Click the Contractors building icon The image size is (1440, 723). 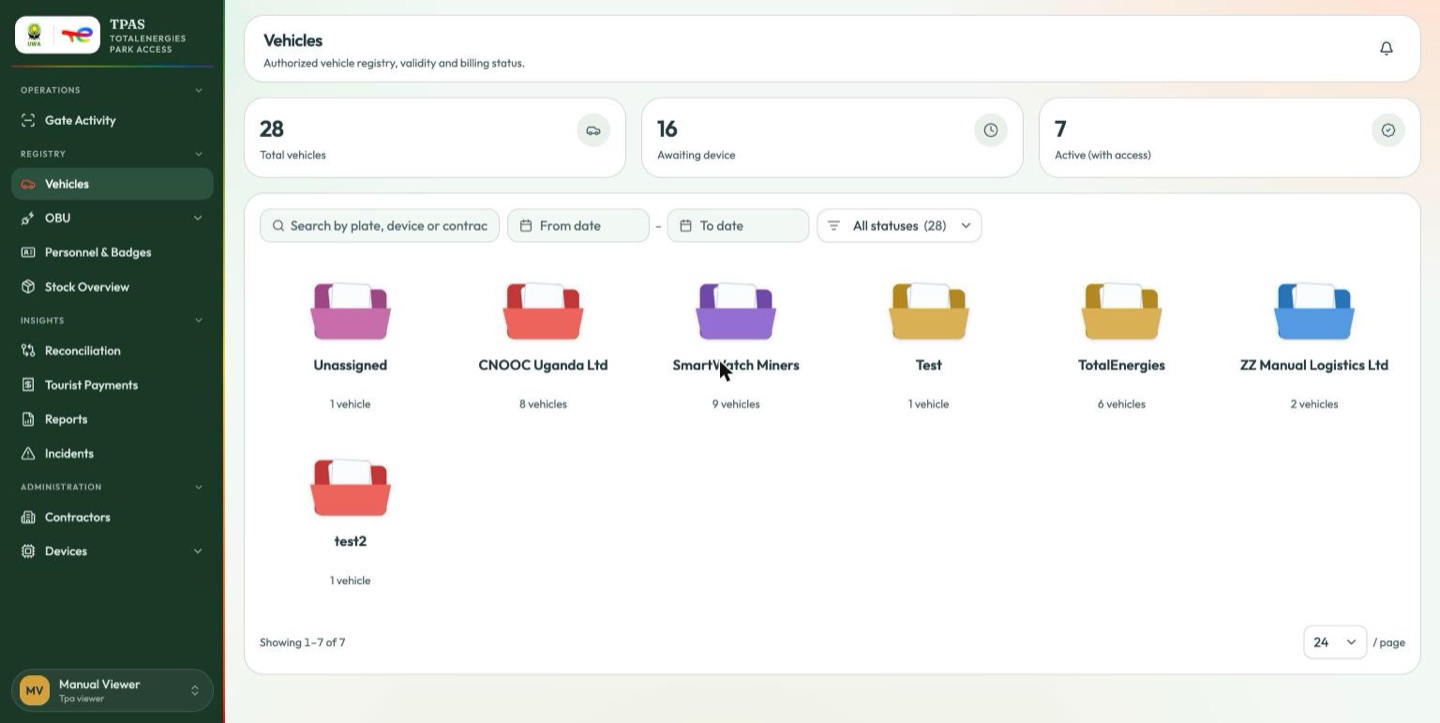tap(28, 518)
